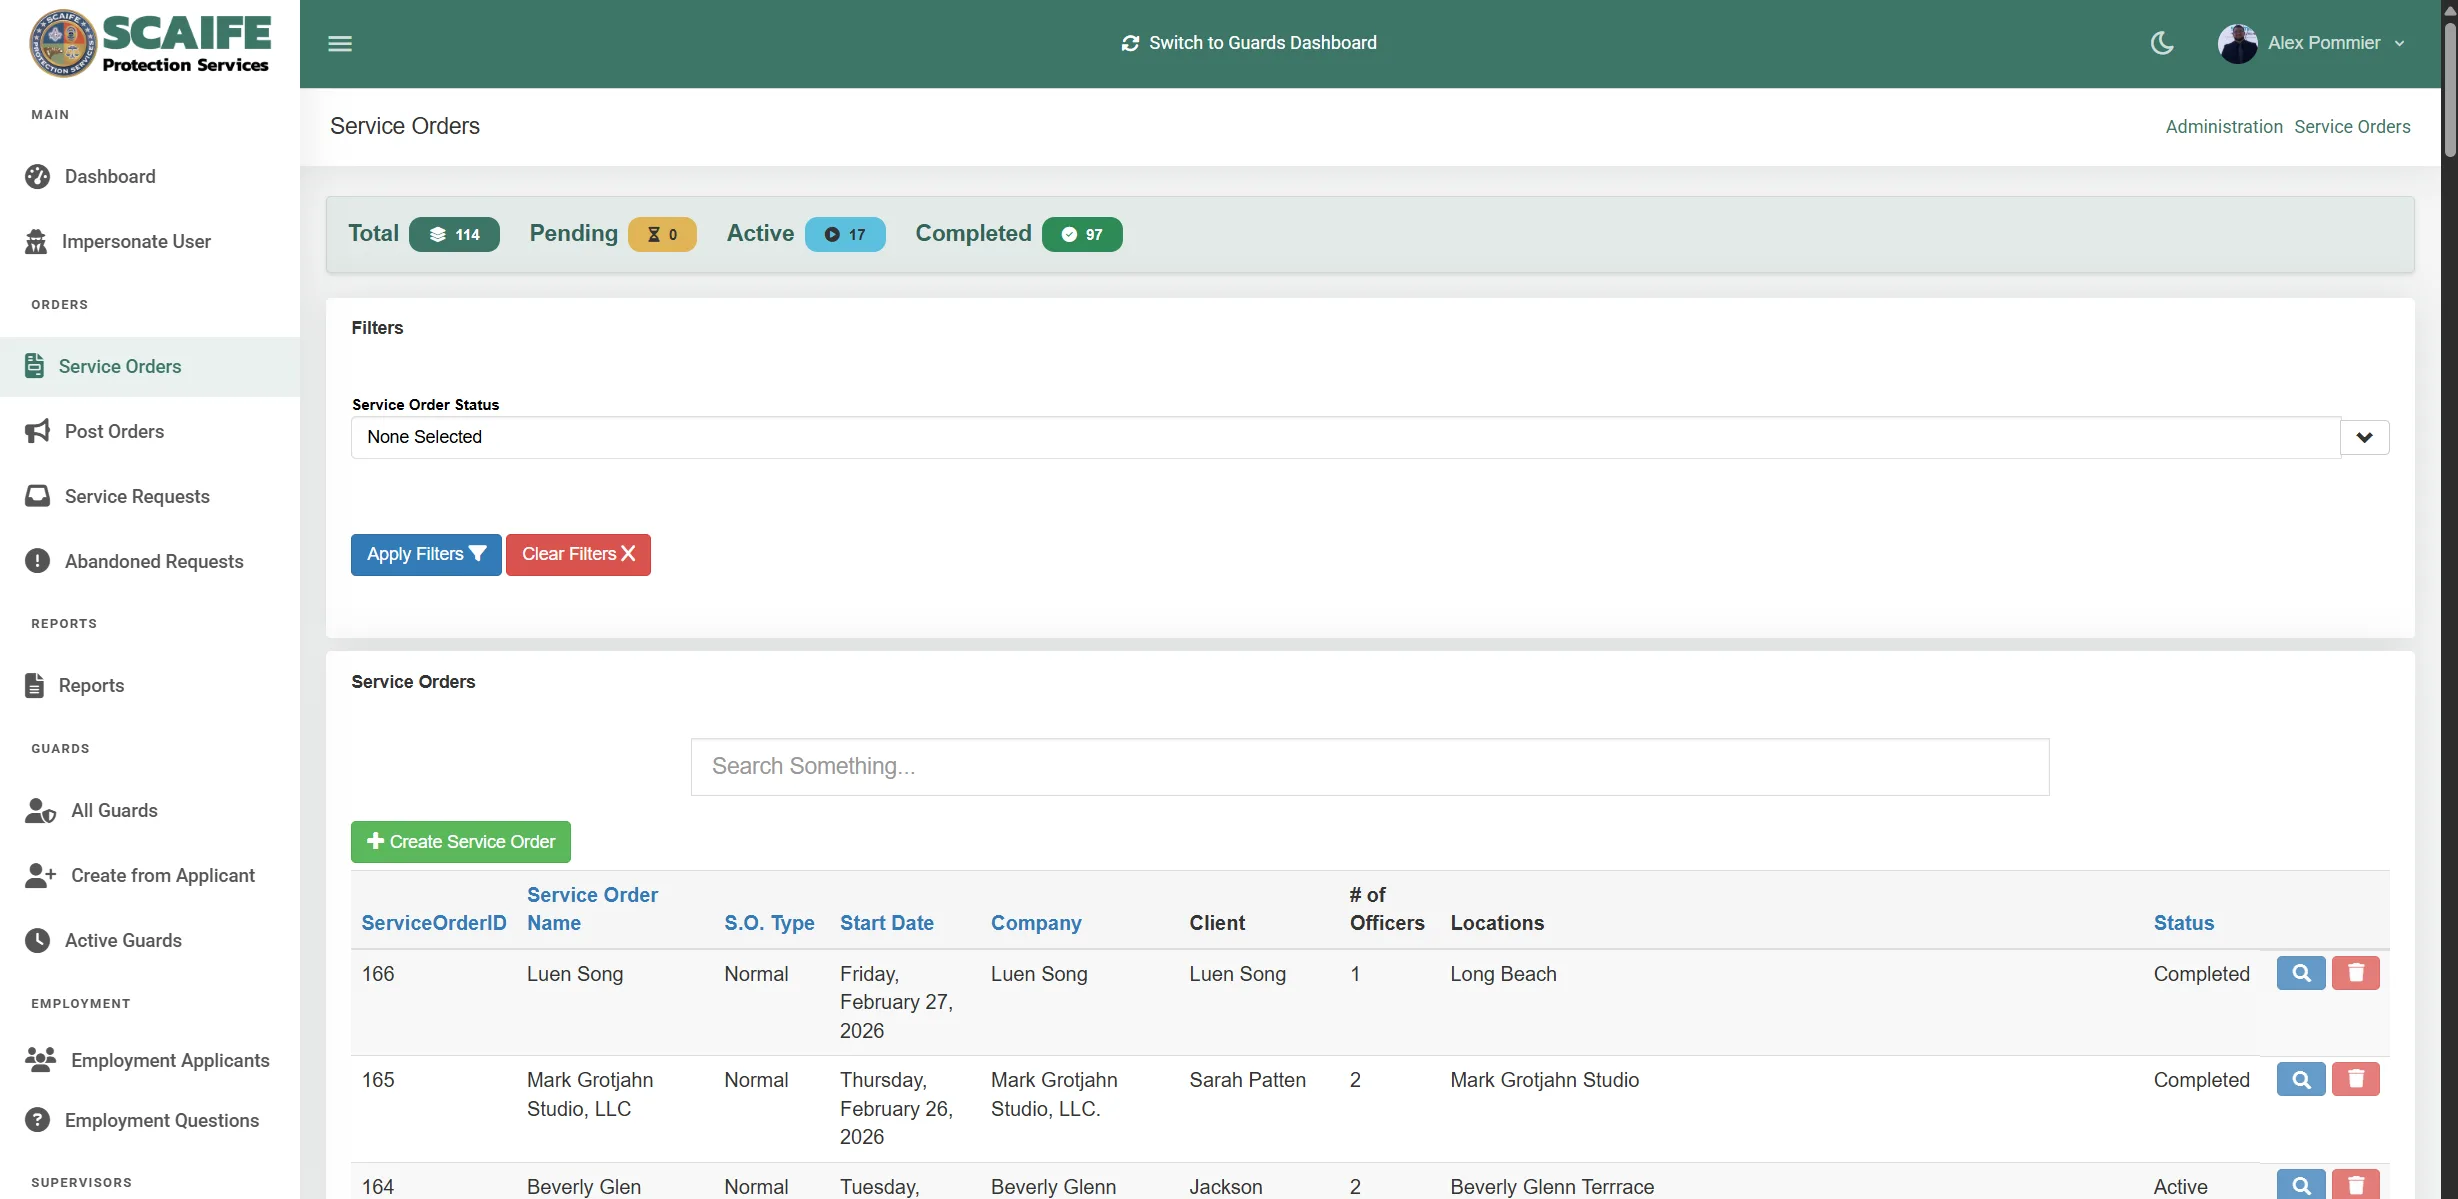
Task: Click the Pending 0 hourglass badge
Action: (x=662, y=234)
